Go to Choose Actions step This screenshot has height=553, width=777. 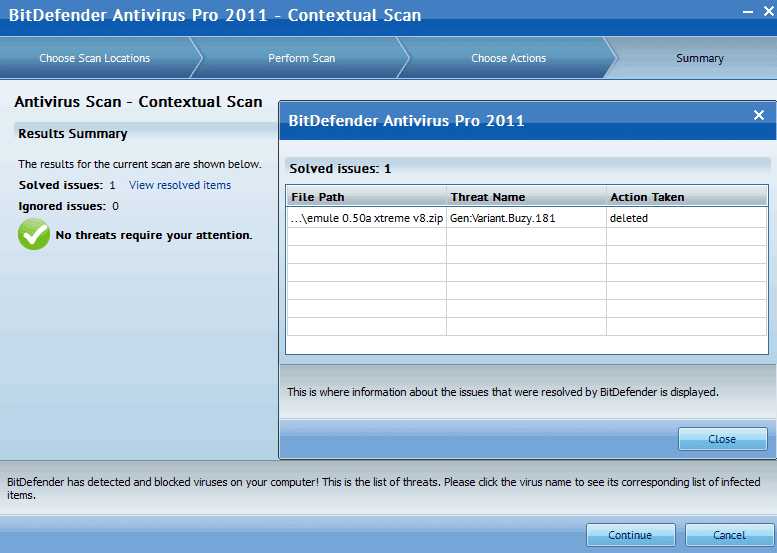(508, 58)
